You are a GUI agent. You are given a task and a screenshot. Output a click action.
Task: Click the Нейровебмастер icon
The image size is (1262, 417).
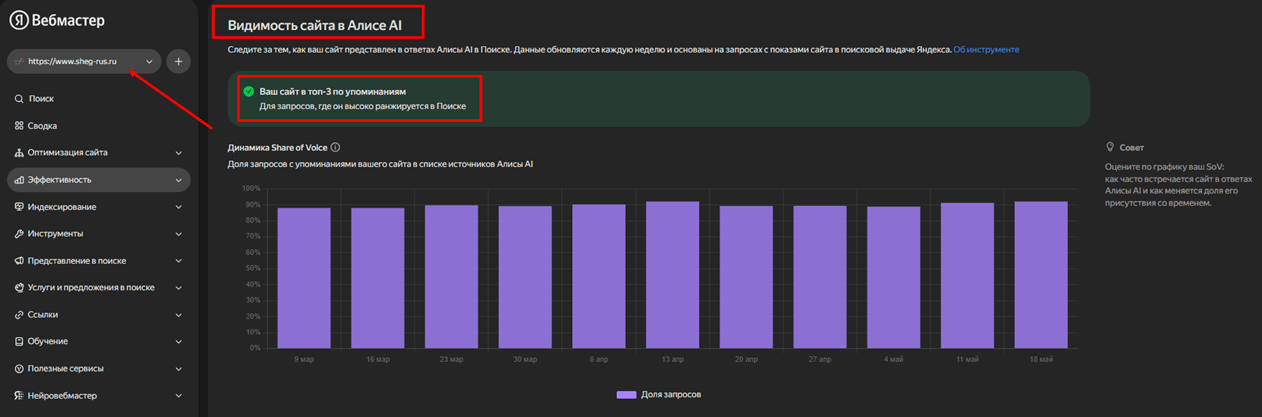[x=19, y=396]
